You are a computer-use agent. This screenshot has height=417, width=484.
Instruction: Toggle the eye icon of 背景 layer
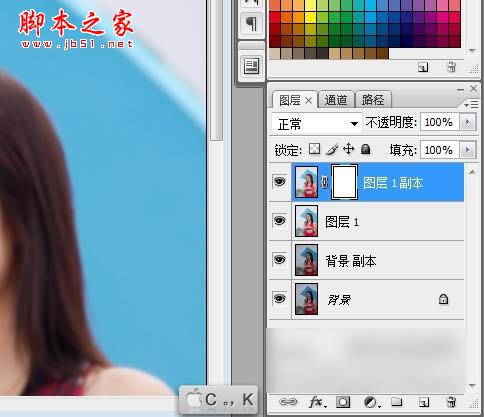tap(280, 298)
